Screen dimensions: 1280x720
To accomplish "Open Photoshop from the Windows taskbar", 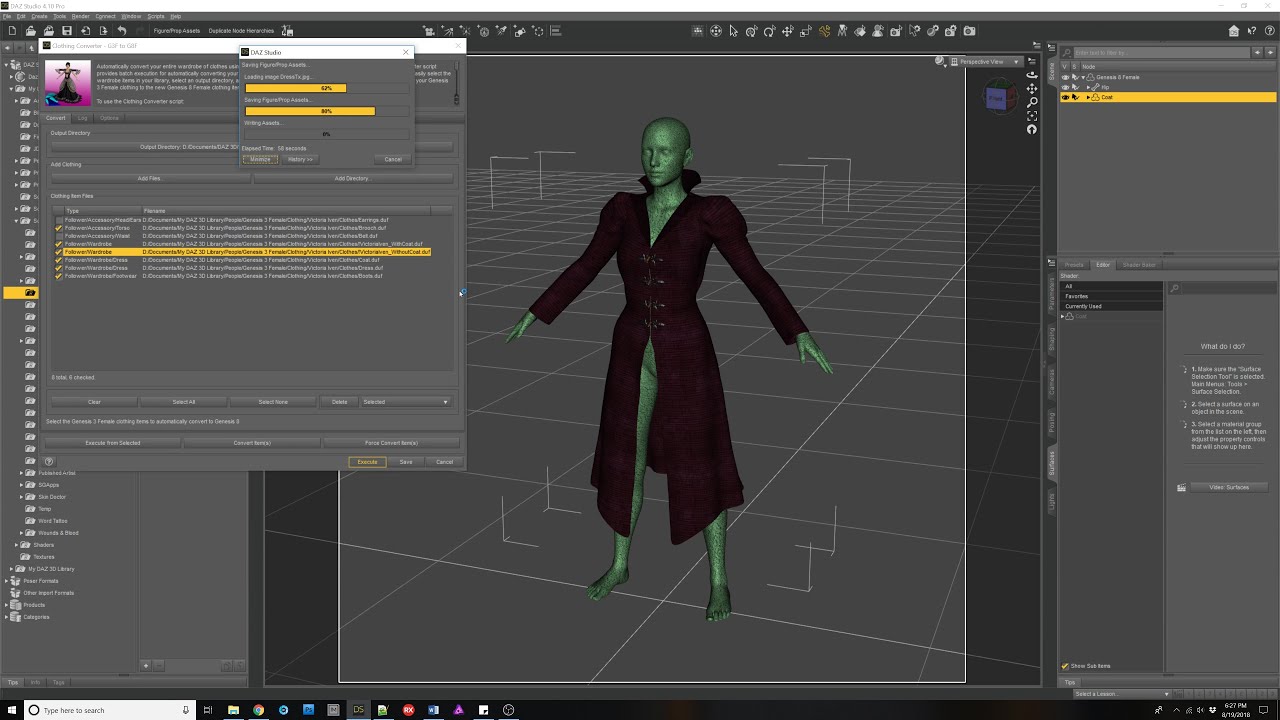I will click(308, 710).
